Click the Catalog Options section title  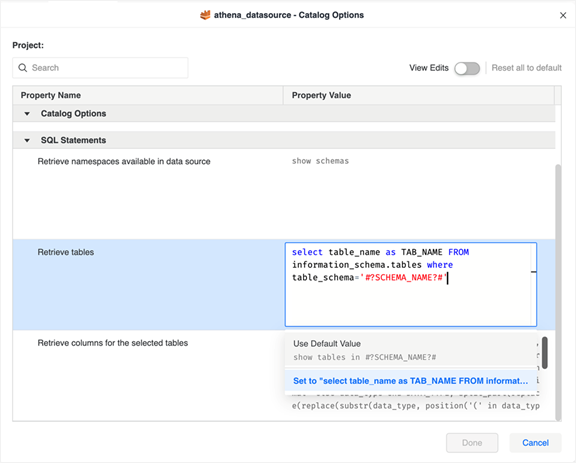73,114
